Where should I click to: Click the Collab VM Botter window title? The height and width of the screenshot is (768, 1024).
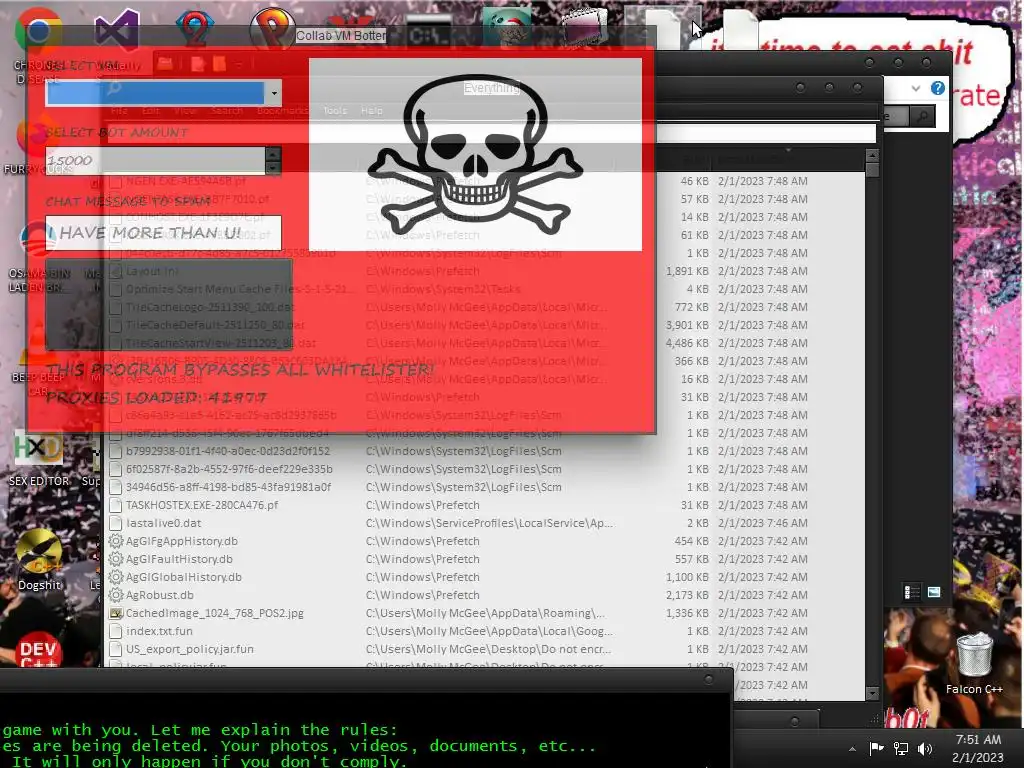pos(340,36)
